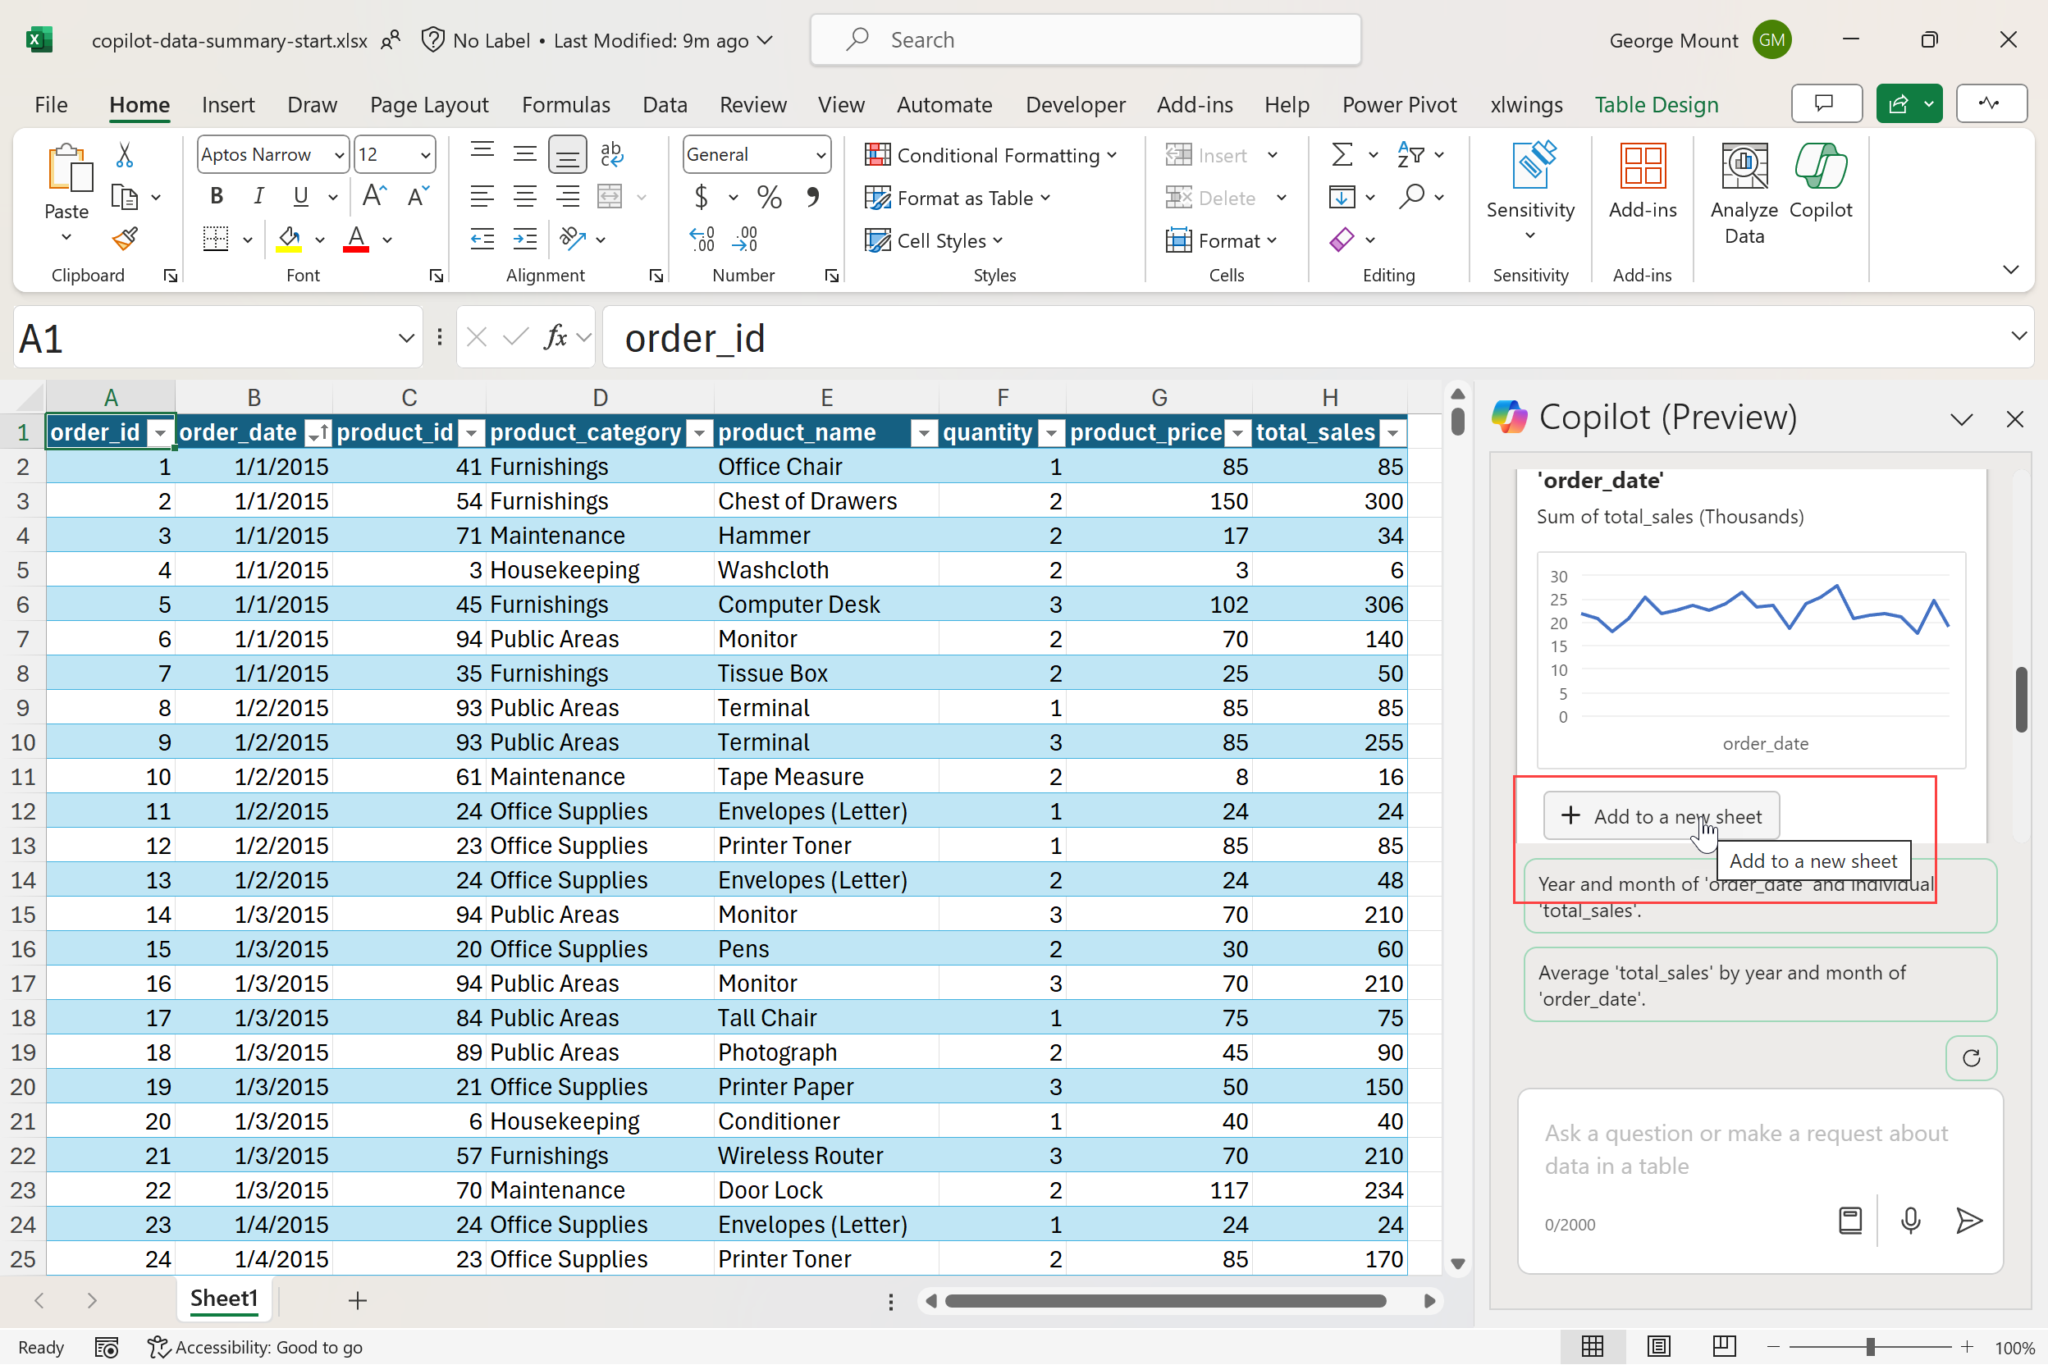Screen dimensions: 2048x1365
Task: Click the Send arrow in Copilot chat
Action: tap(1968, 1220)
